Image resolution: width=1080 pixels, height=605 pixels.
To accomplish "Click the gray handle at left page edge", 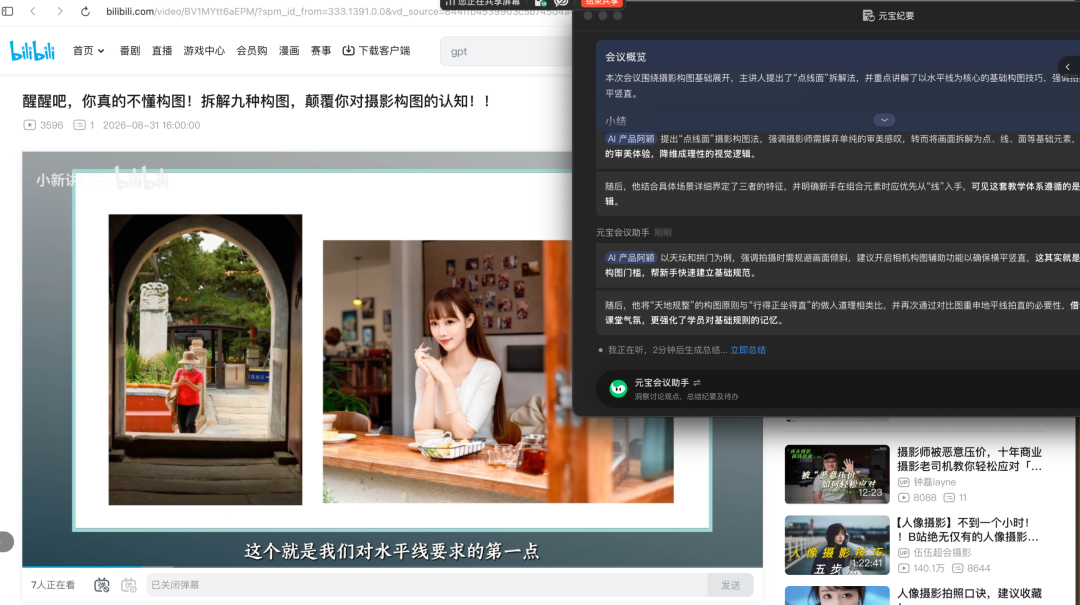I will tap(6, 542).
